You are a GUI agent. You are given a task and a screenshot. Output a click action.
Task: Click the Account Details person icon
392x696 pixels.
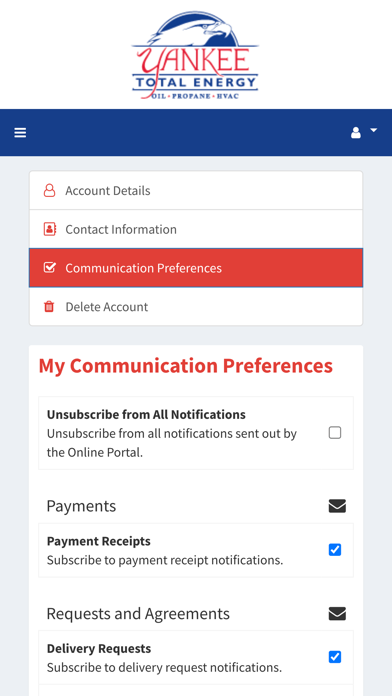point(49,190)
